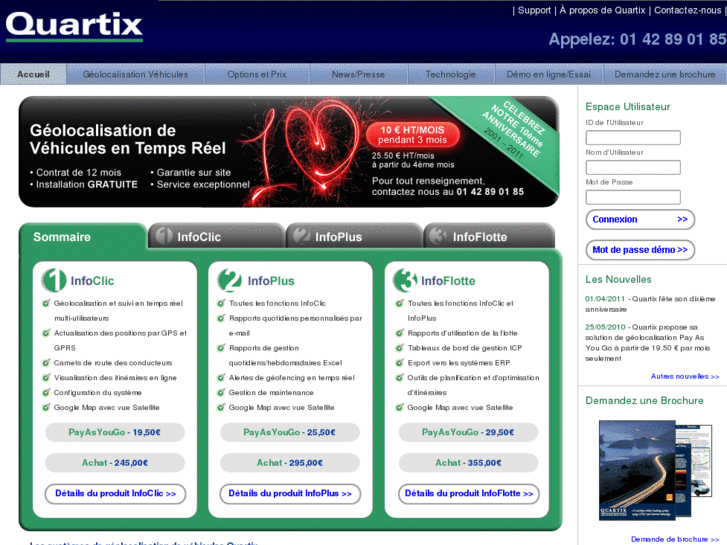Click checkmark beside 'Configuration du système'

coord(46,392)
